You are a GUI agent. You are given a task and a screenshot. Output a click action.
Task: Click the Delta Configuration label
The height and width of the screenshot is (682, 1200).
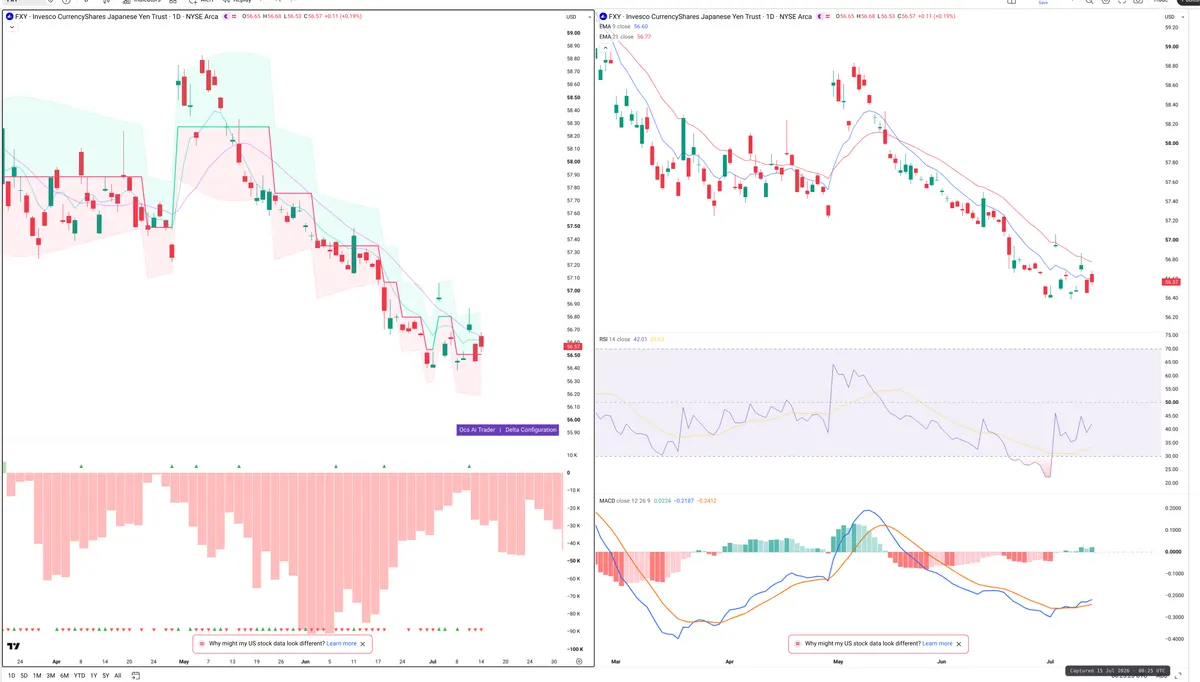[530, 430]
